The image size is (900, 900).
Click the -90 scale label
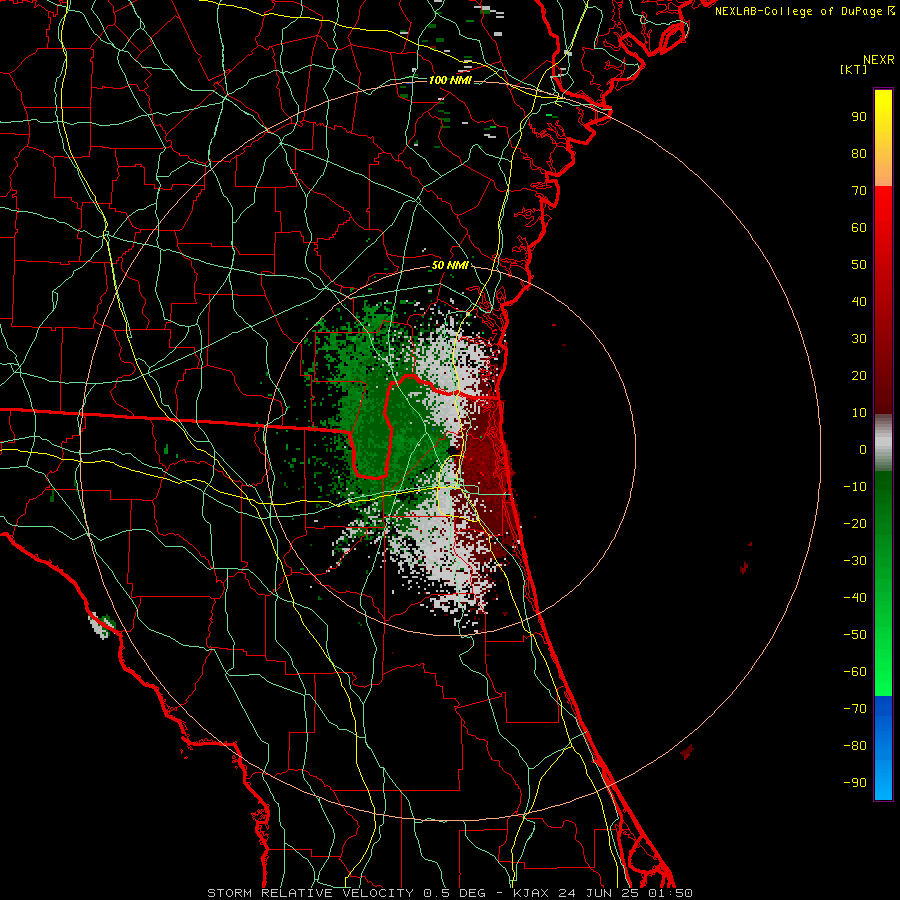click(855, 783)
